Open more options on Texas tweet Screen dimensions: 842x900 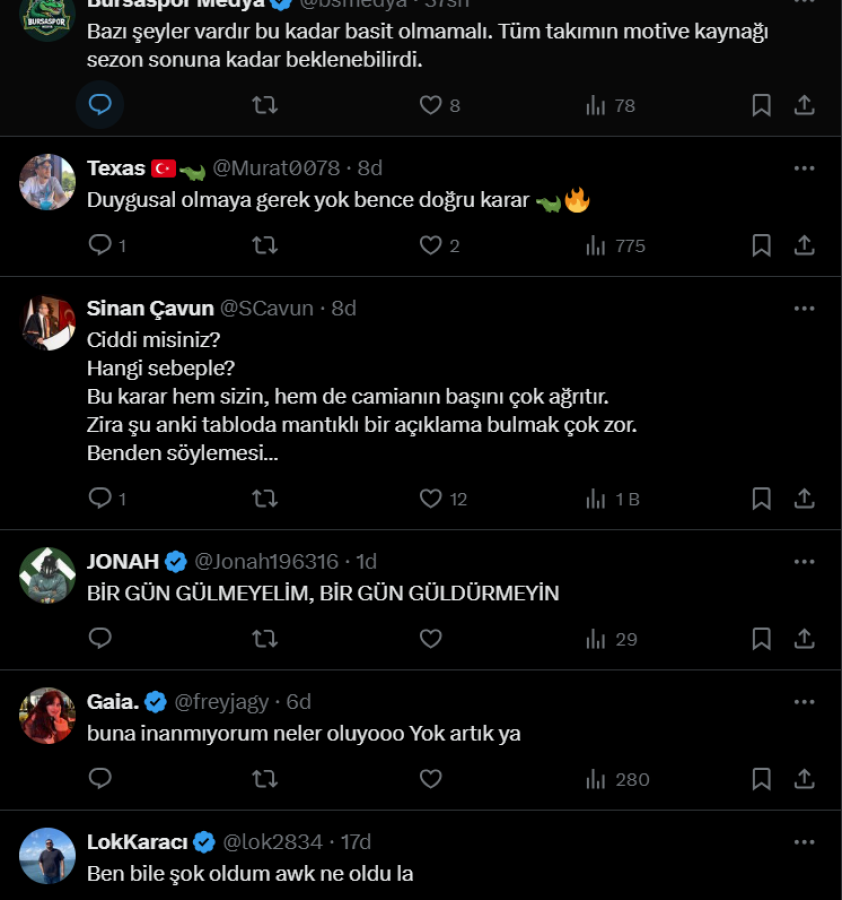[x=804, y=168]
